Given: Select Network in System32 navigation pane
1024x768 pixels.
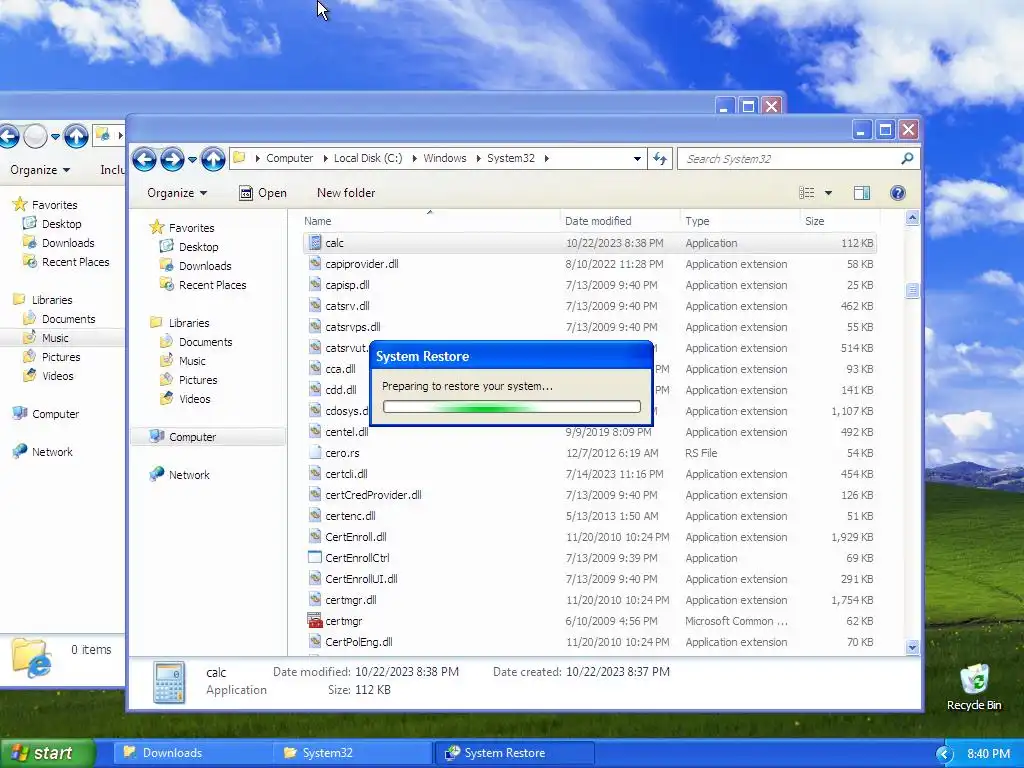Looking at the screenshot, I should point(189,475).
